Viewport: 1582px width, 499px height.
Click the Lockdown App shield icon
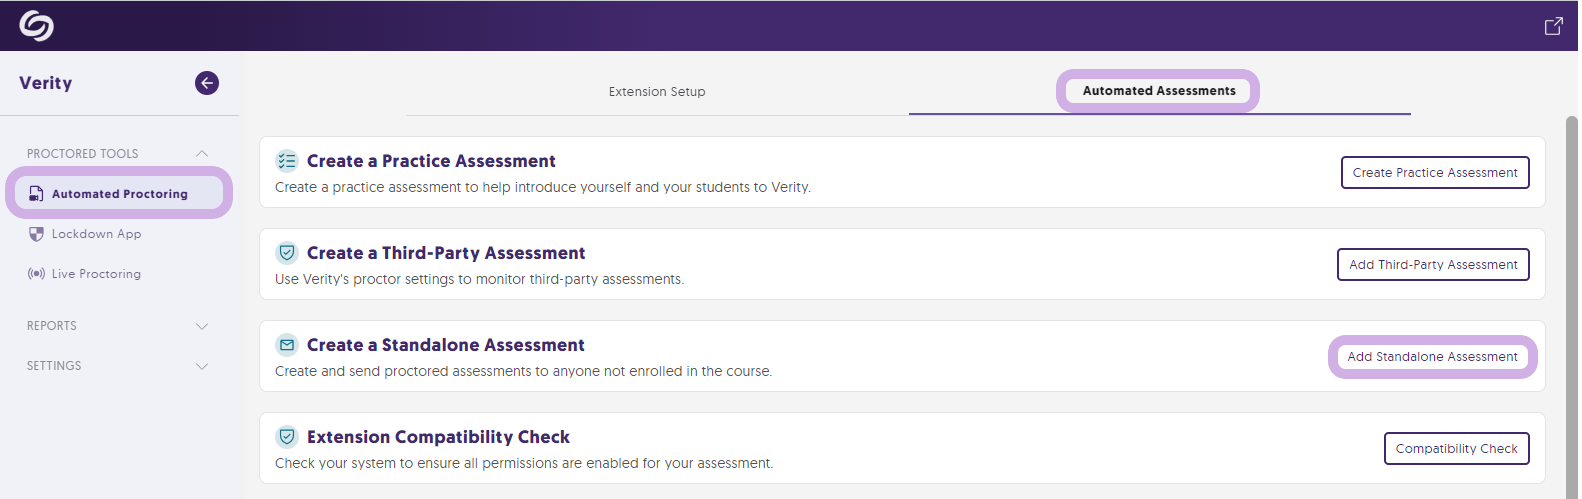36,234
